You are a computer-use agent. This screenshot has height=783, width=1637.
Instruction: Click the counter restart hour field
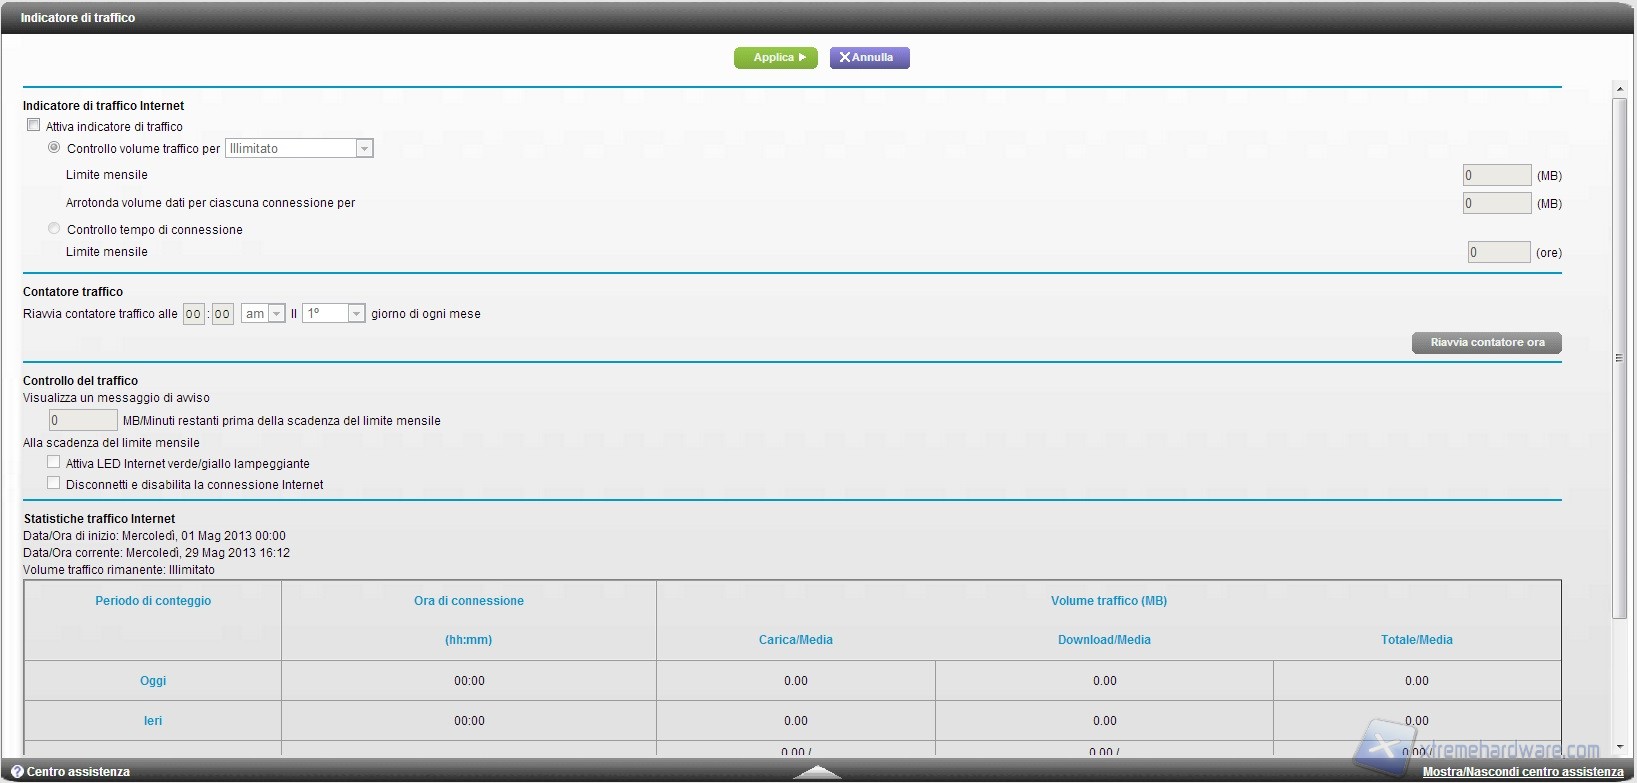[x=193, y=314]
